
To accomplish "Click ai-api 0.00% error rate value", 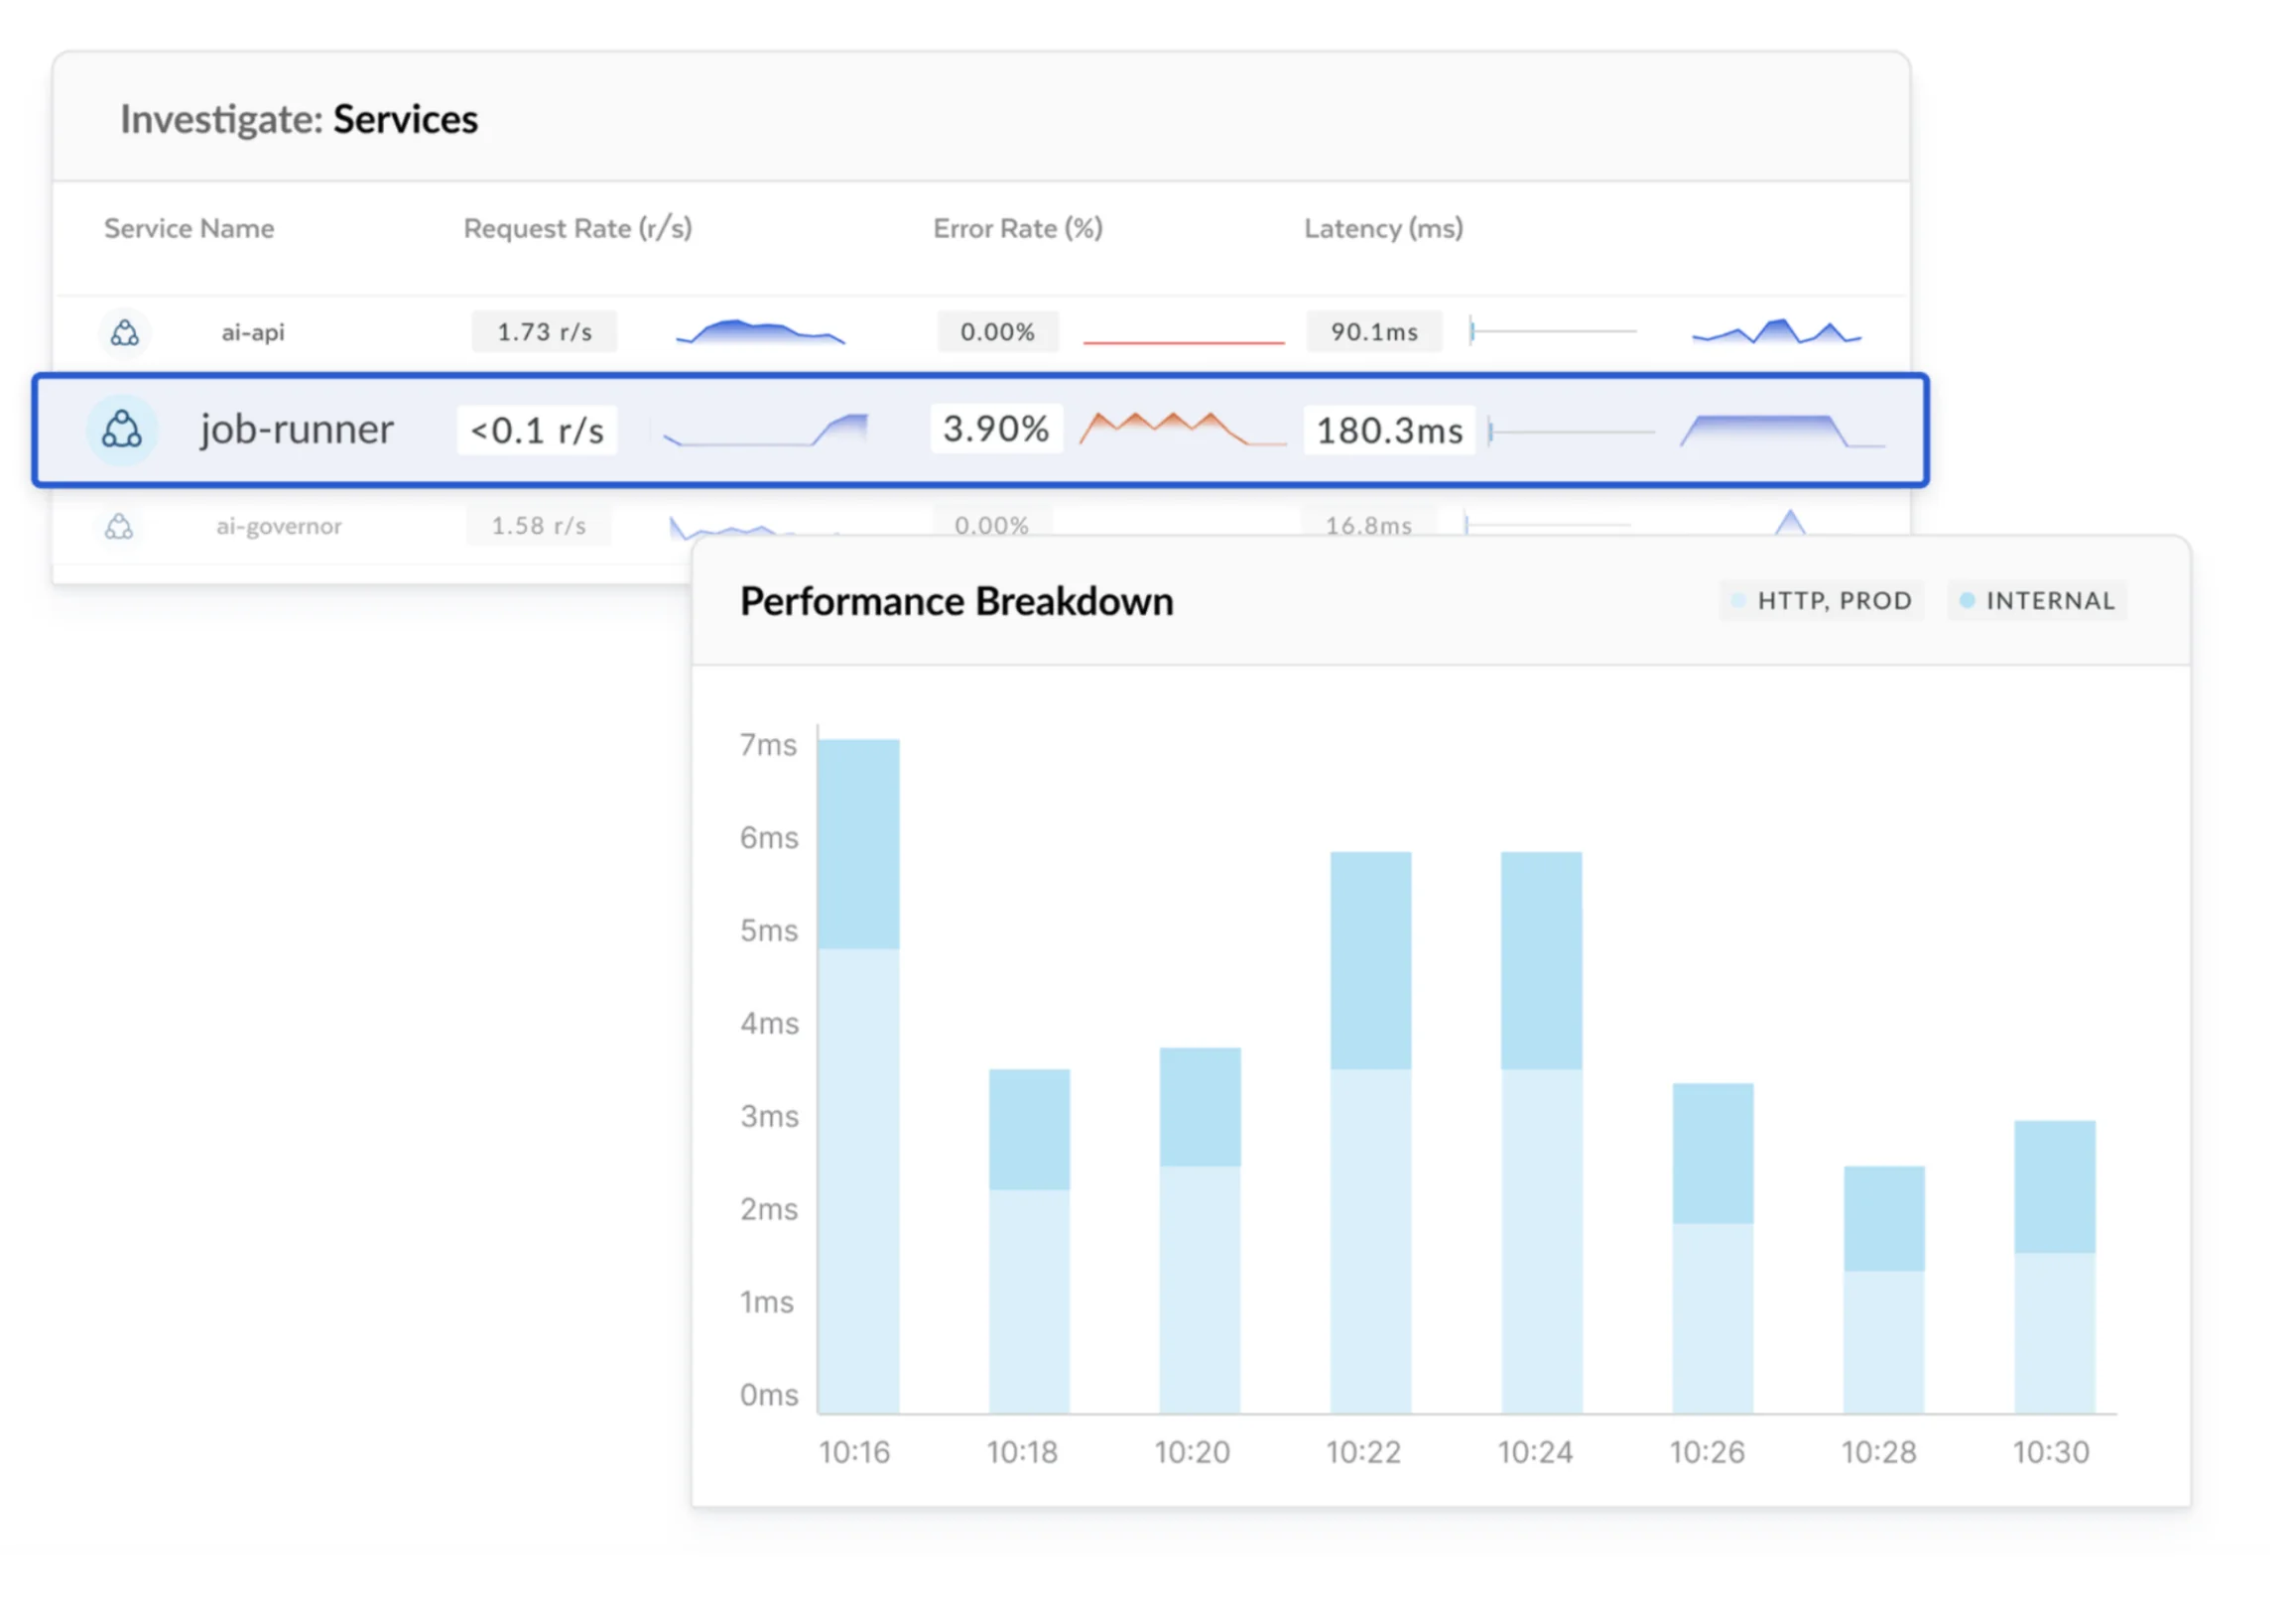I will point(998,332).
